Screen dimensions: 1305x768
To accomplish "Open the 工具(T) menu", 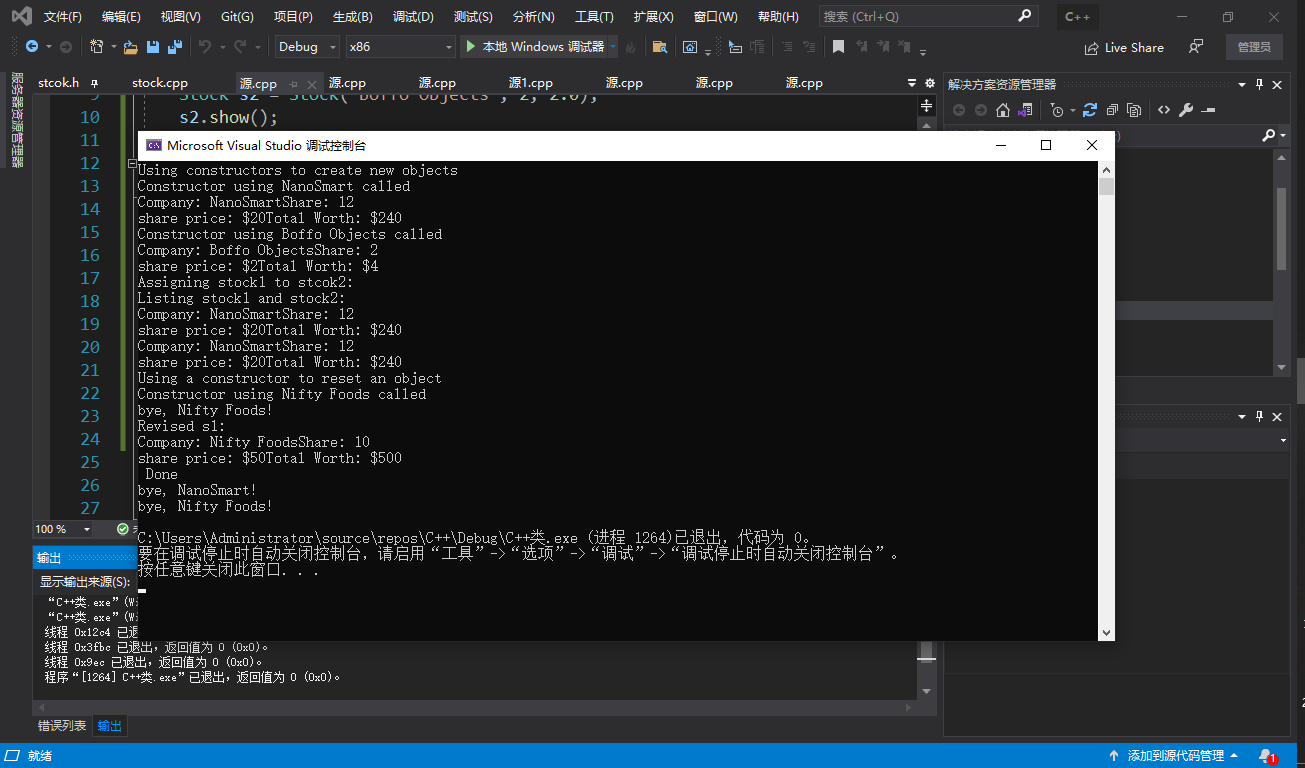I will (x=594, y=17).
